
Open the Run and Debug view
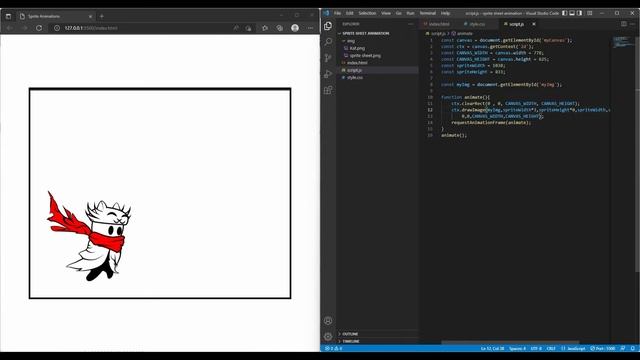[328, 74]
